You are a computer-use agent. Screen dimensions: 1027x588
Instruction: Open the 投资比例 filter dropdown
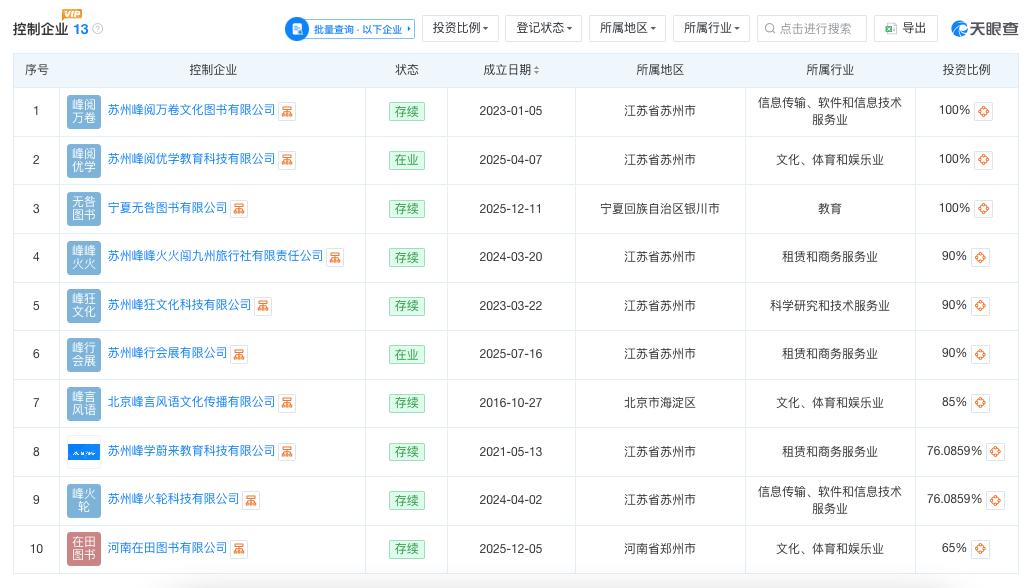[460, 28]
